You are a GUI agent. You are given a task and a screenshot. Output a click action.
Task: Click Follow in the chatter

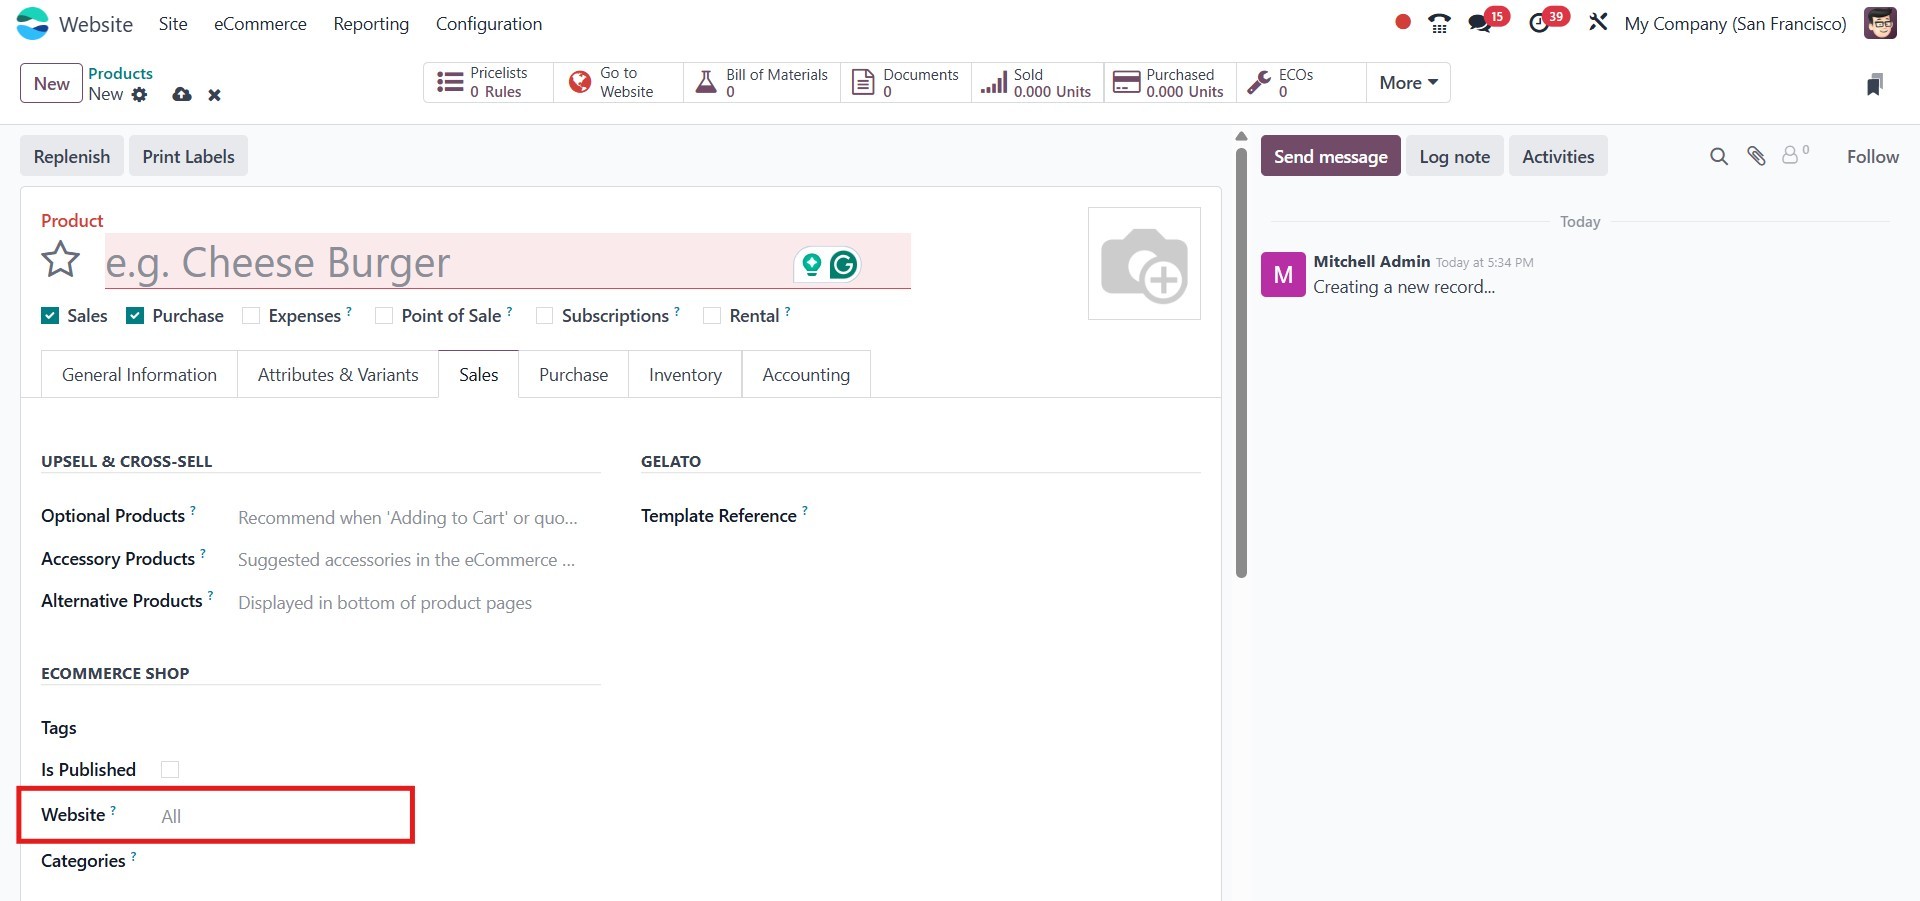click(x=1872, y=156)
